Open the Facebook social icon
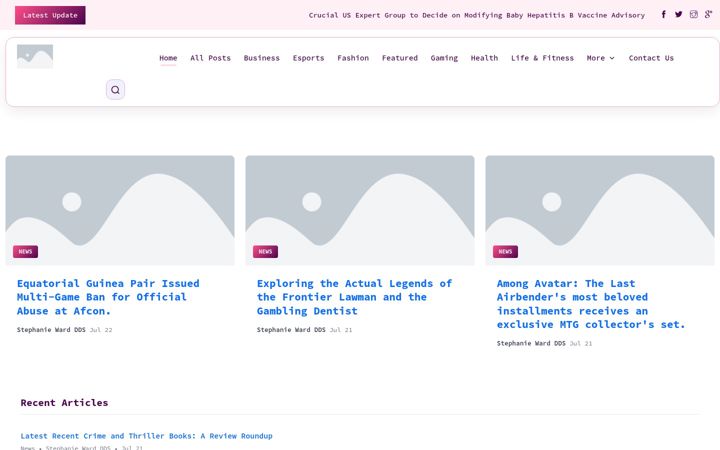720x450 pixels. coord(664,14)
